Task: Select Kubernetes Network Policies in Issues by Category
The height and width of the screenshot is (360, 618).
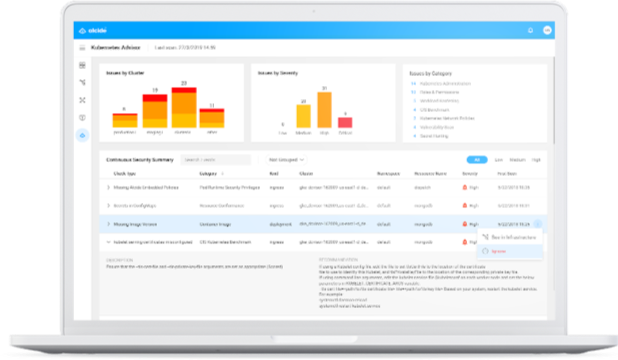Action: tap(447, 118)
